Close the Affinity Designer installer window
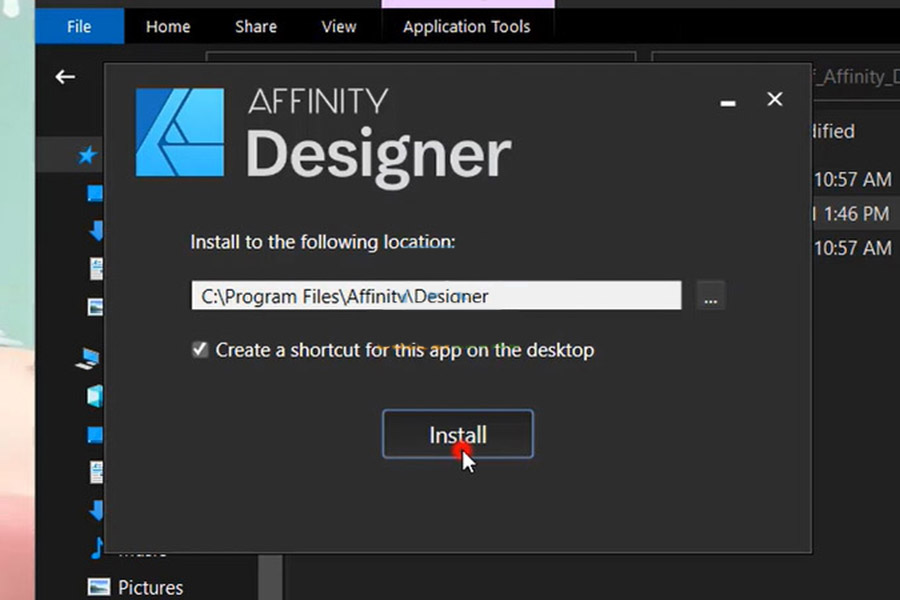The image size is (900, 600). coord(775,99)
